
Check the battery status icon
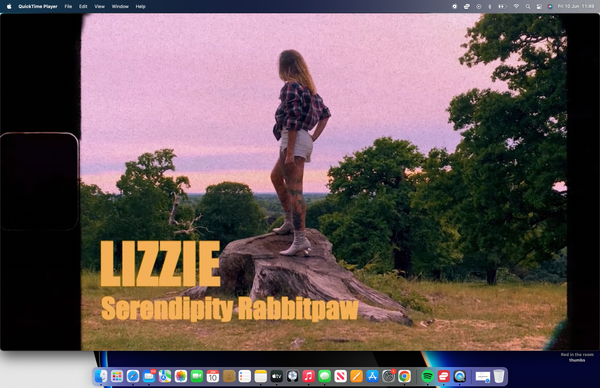(502, 7)
